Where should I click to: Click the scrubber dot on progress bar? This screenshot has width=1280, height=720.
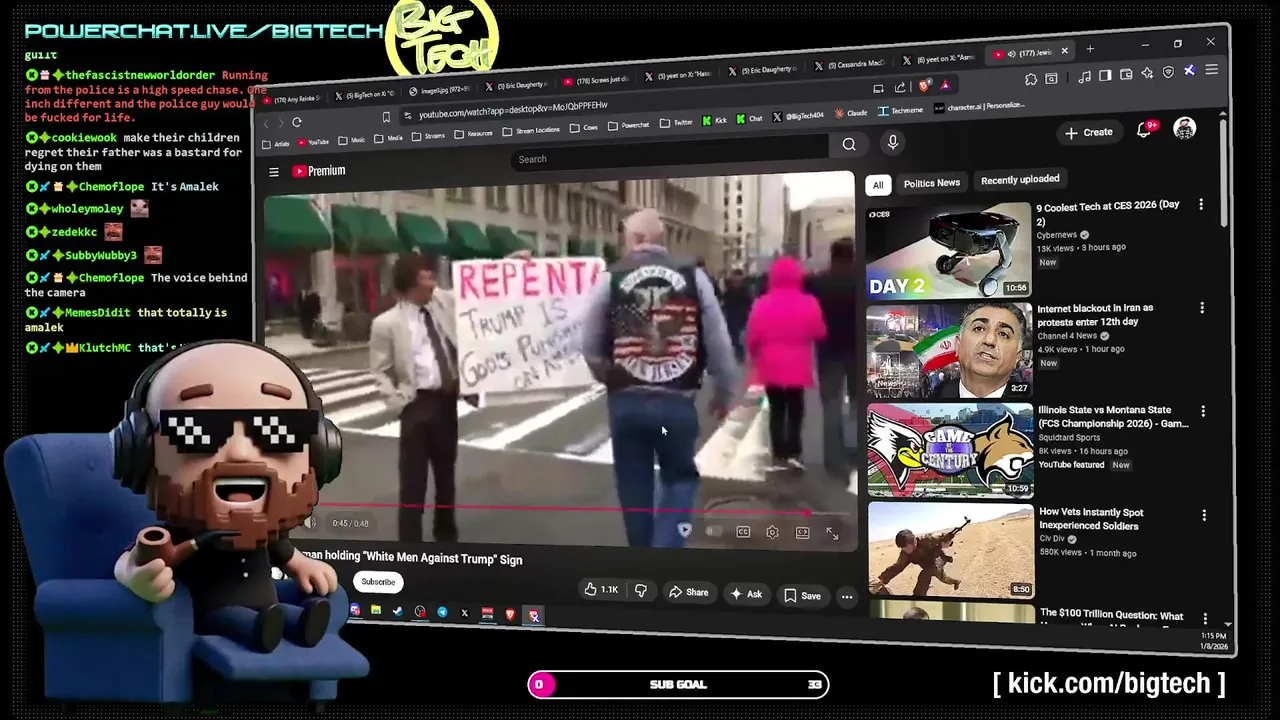pos(807,513)
